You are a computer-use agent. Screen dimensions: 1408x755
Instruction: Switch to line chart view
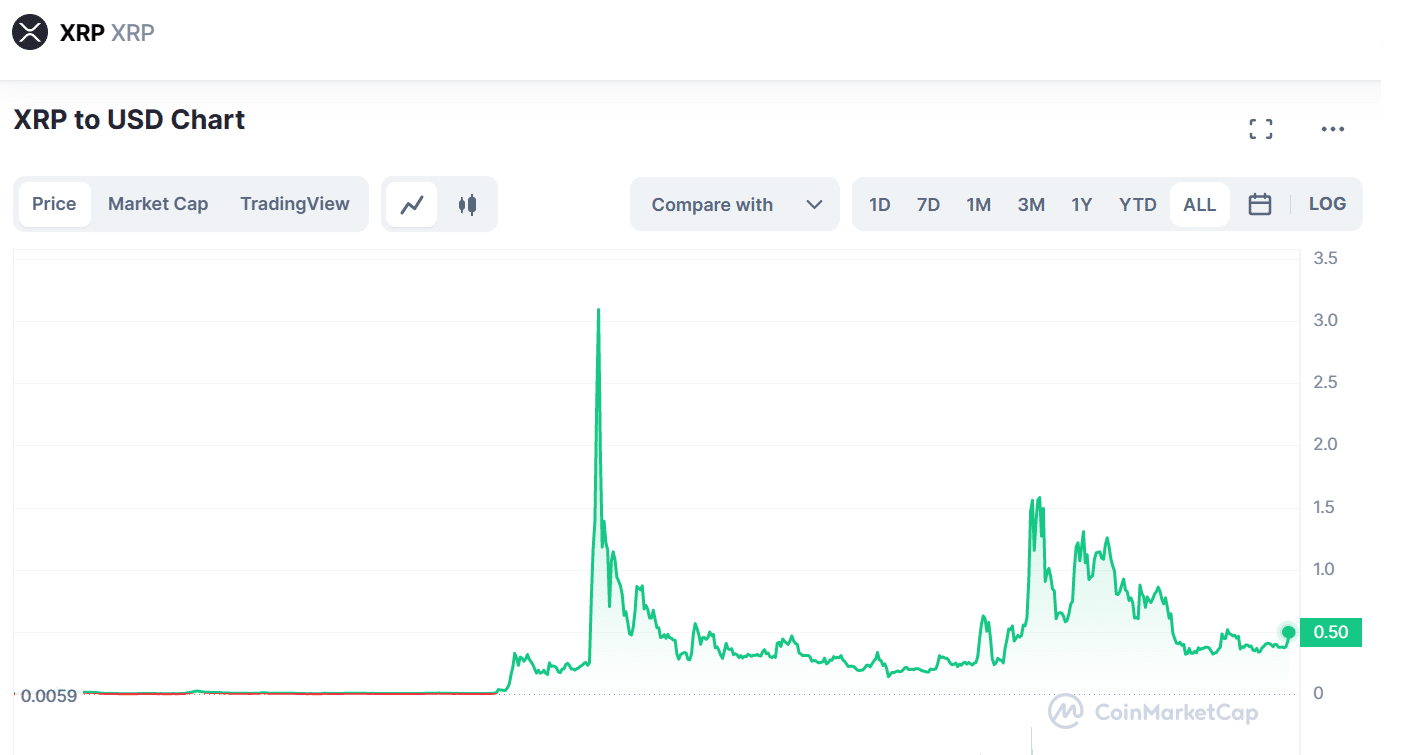pyautogui.click(x=412, y=204)
